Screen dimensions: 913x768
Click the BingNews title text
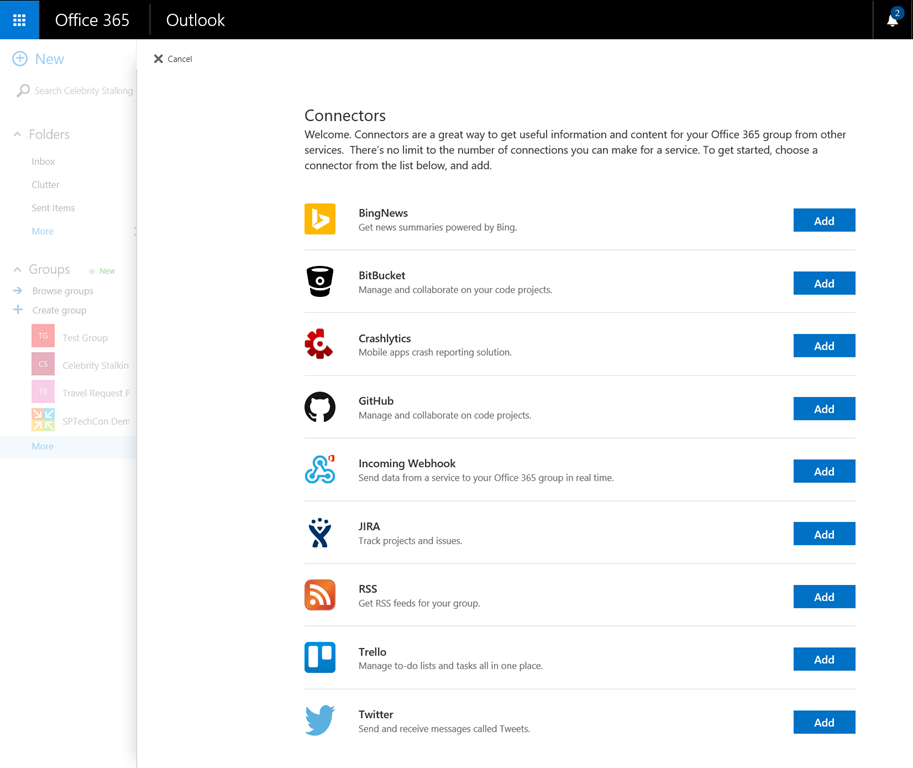pos(383,213)
